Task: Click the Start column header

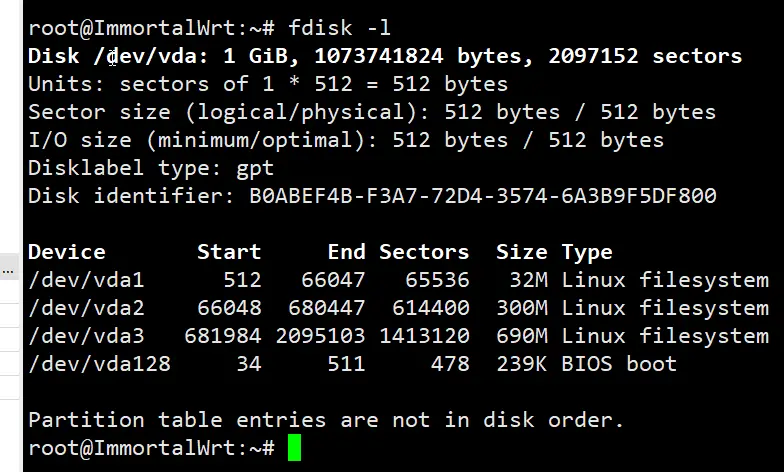Action: pos(229,252)
